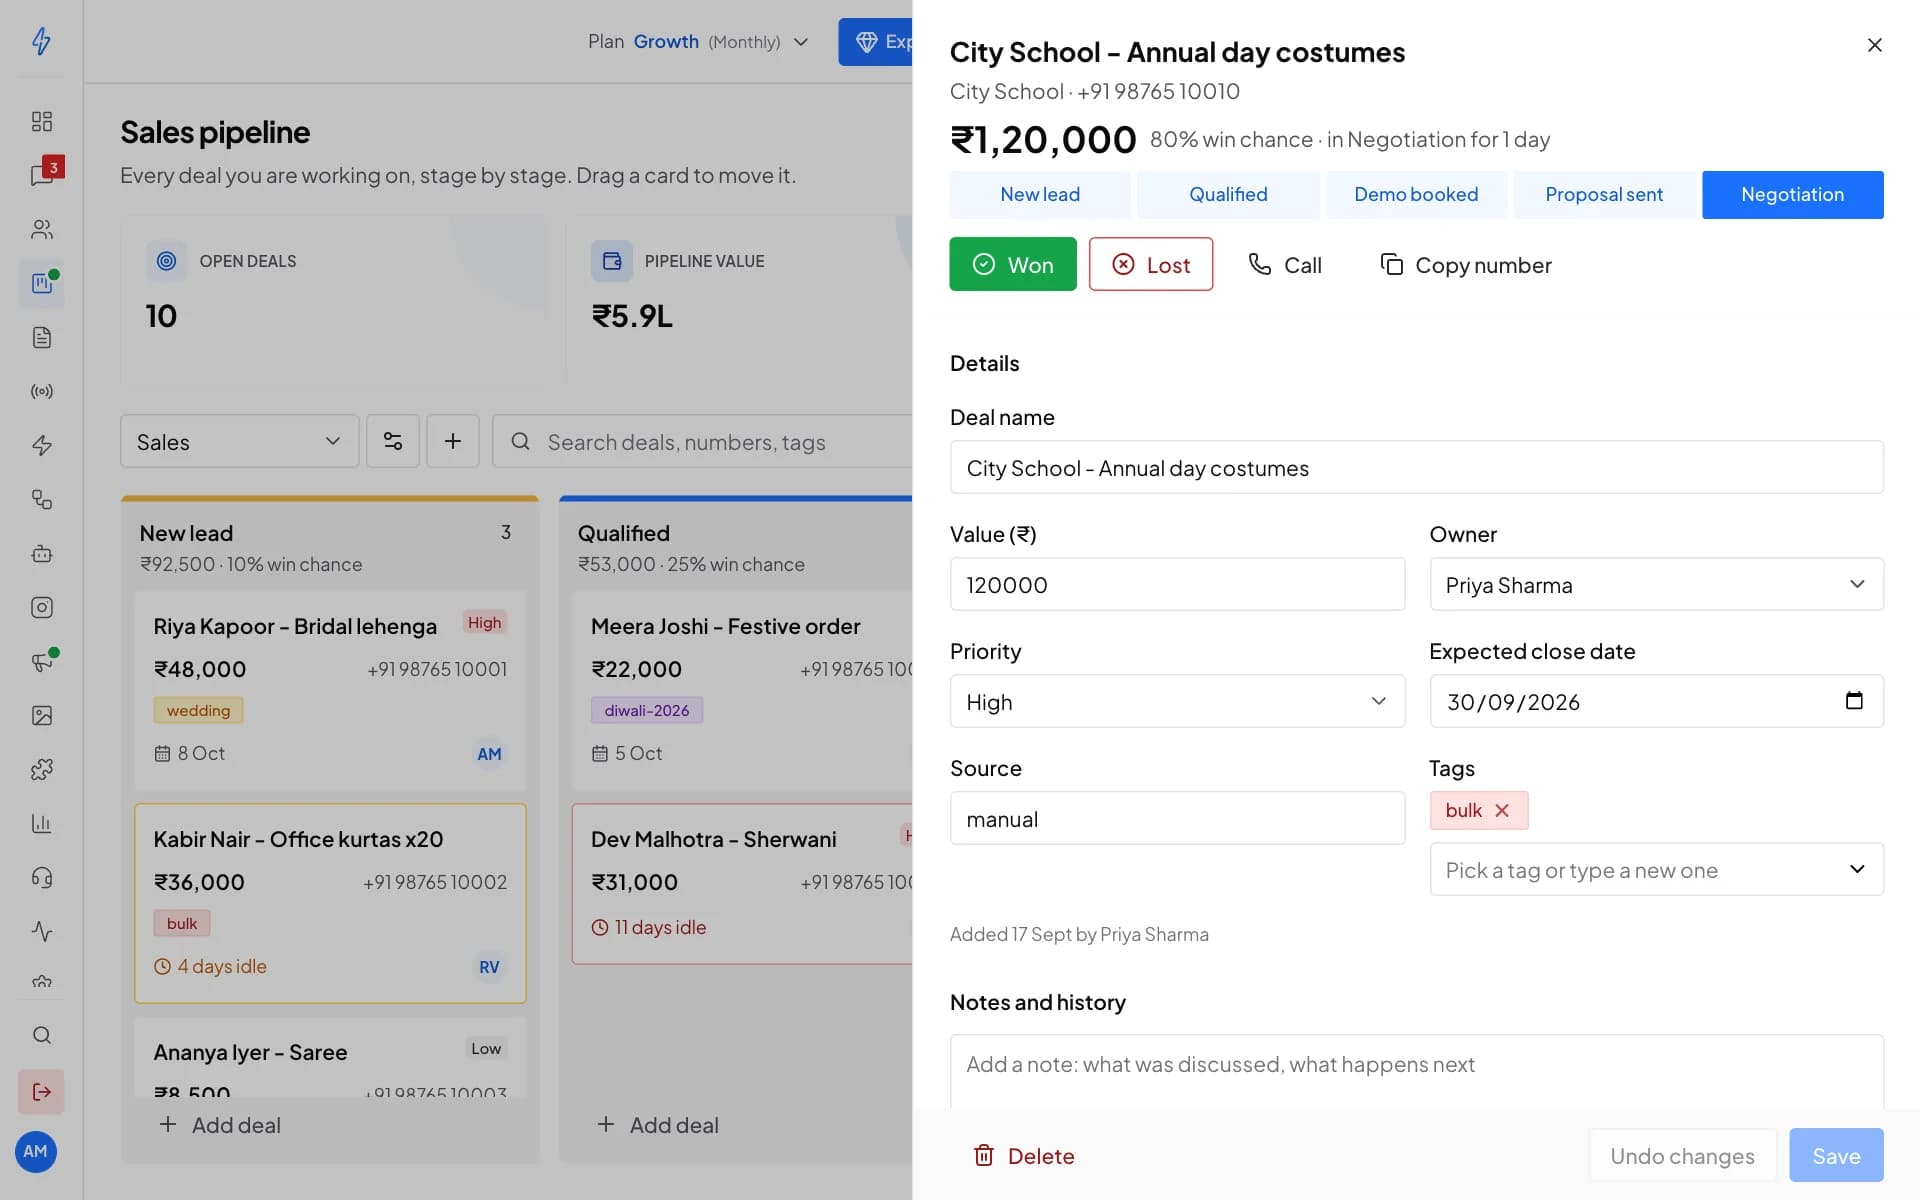Click the Value field showing 120000
Viewport: 1920px width, 1200px height.
tap(1177, 584)
